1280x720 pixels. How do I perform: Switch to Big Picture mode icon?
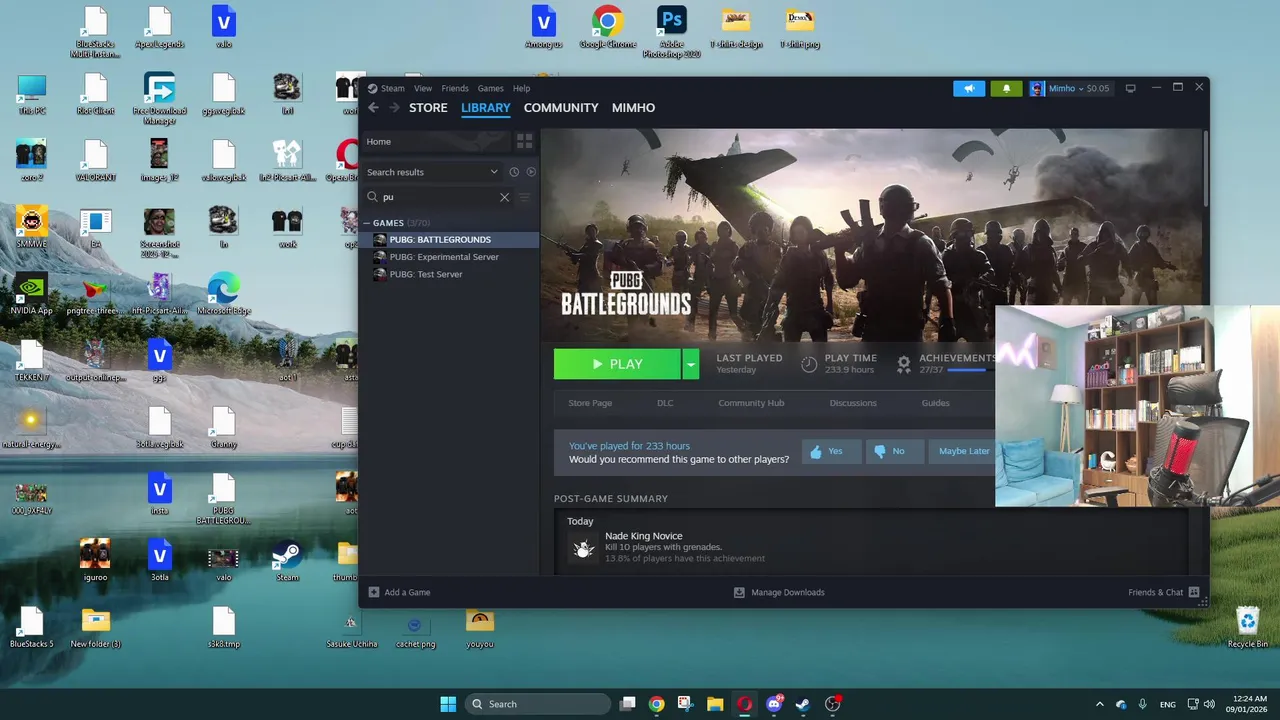(1131, 88)
